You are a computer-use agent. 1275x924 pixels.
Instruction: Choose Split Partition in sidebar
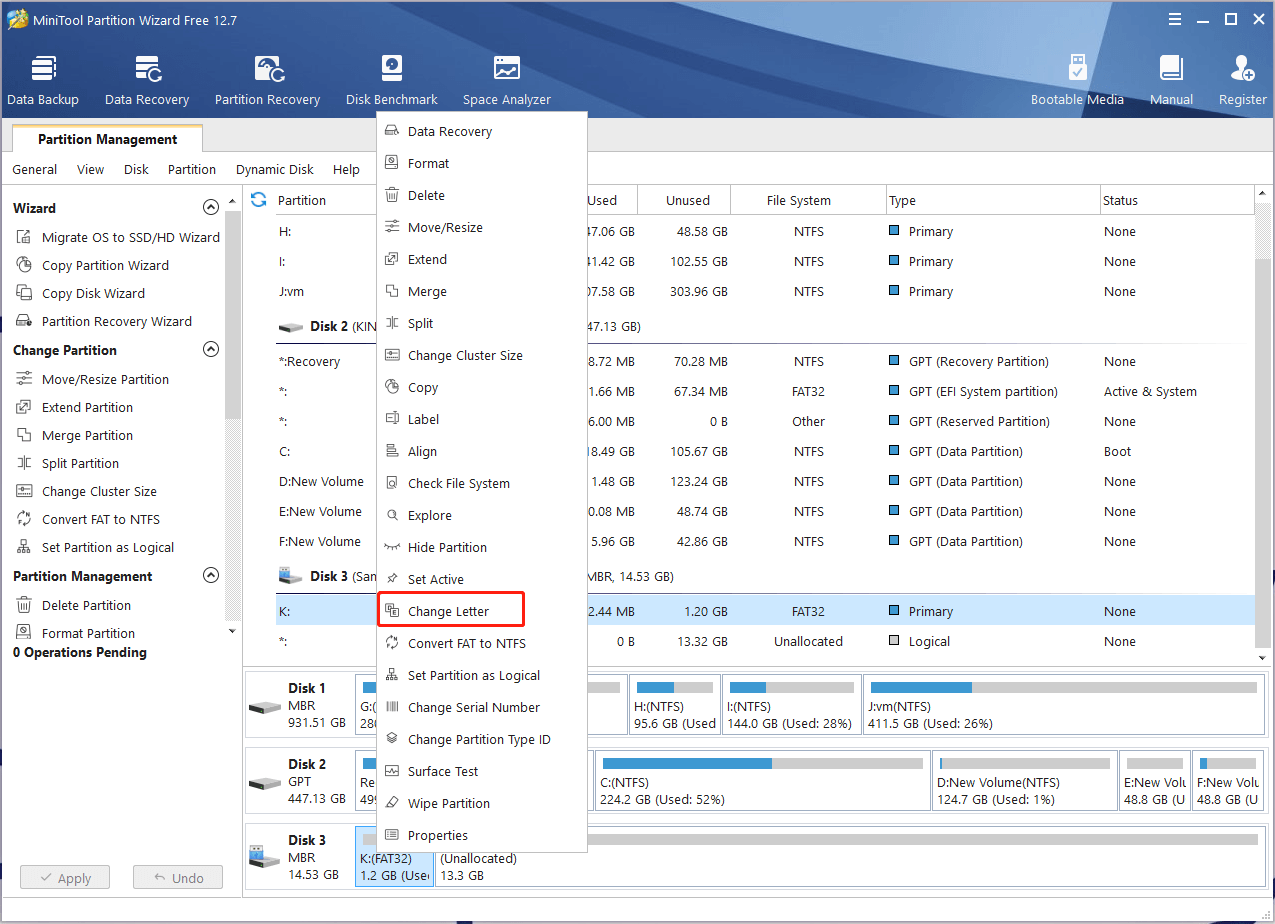(x=68, y=464)
